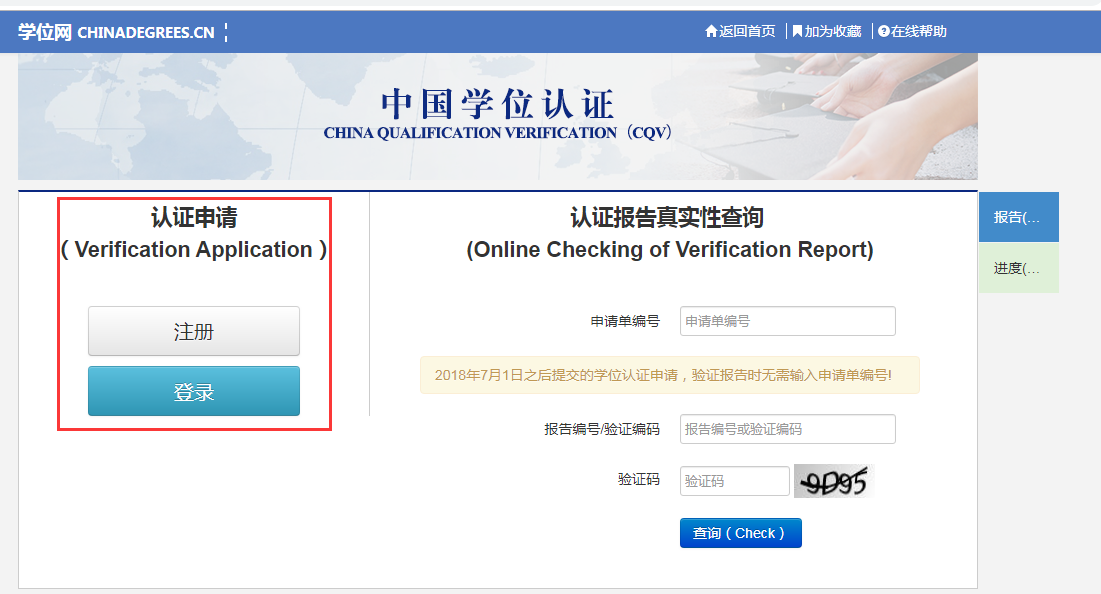Click the ( Verification Application ) subtitle
The width and height of the screenshot is (1101, 594).
[x=194, y=249]
